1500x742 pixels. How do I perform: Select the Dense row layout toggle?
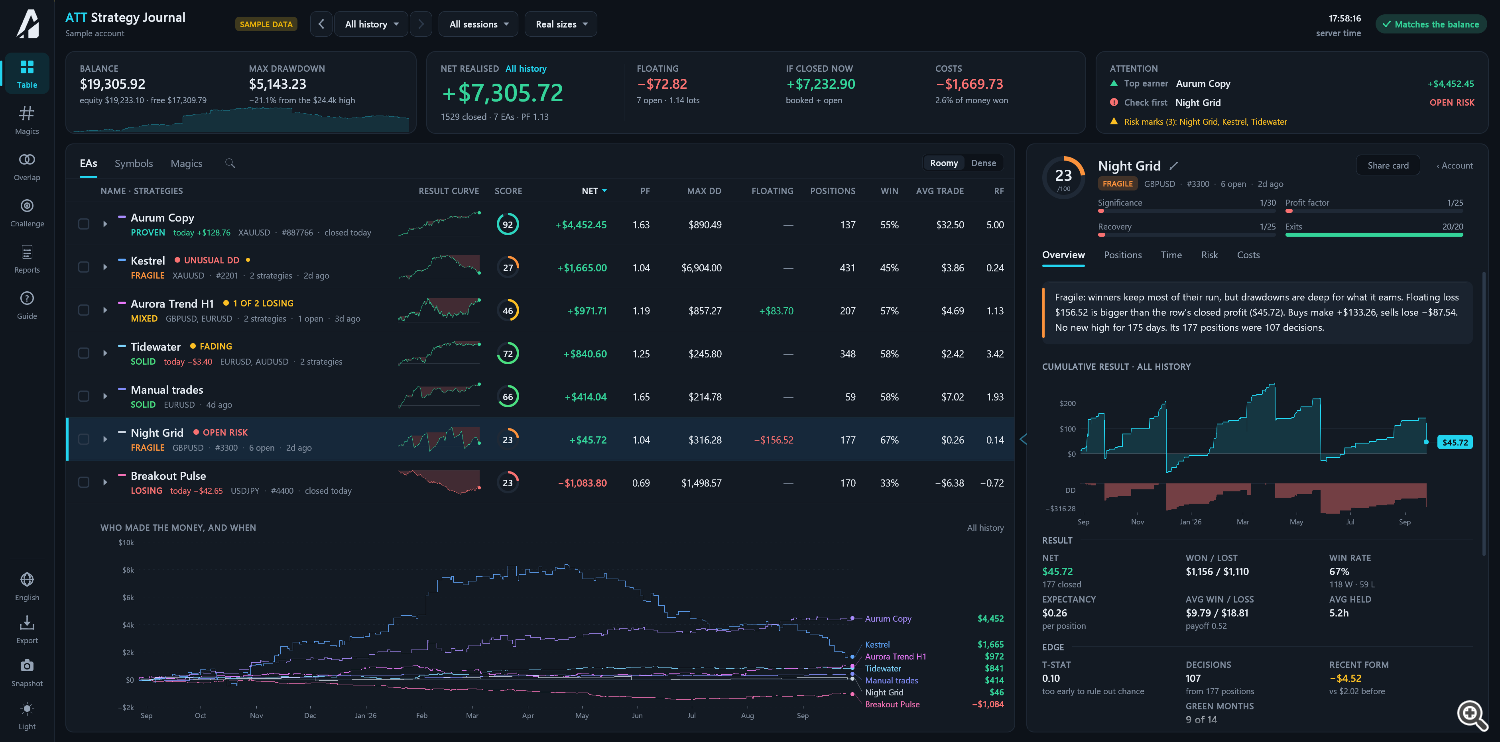click(x=983, y=163)
